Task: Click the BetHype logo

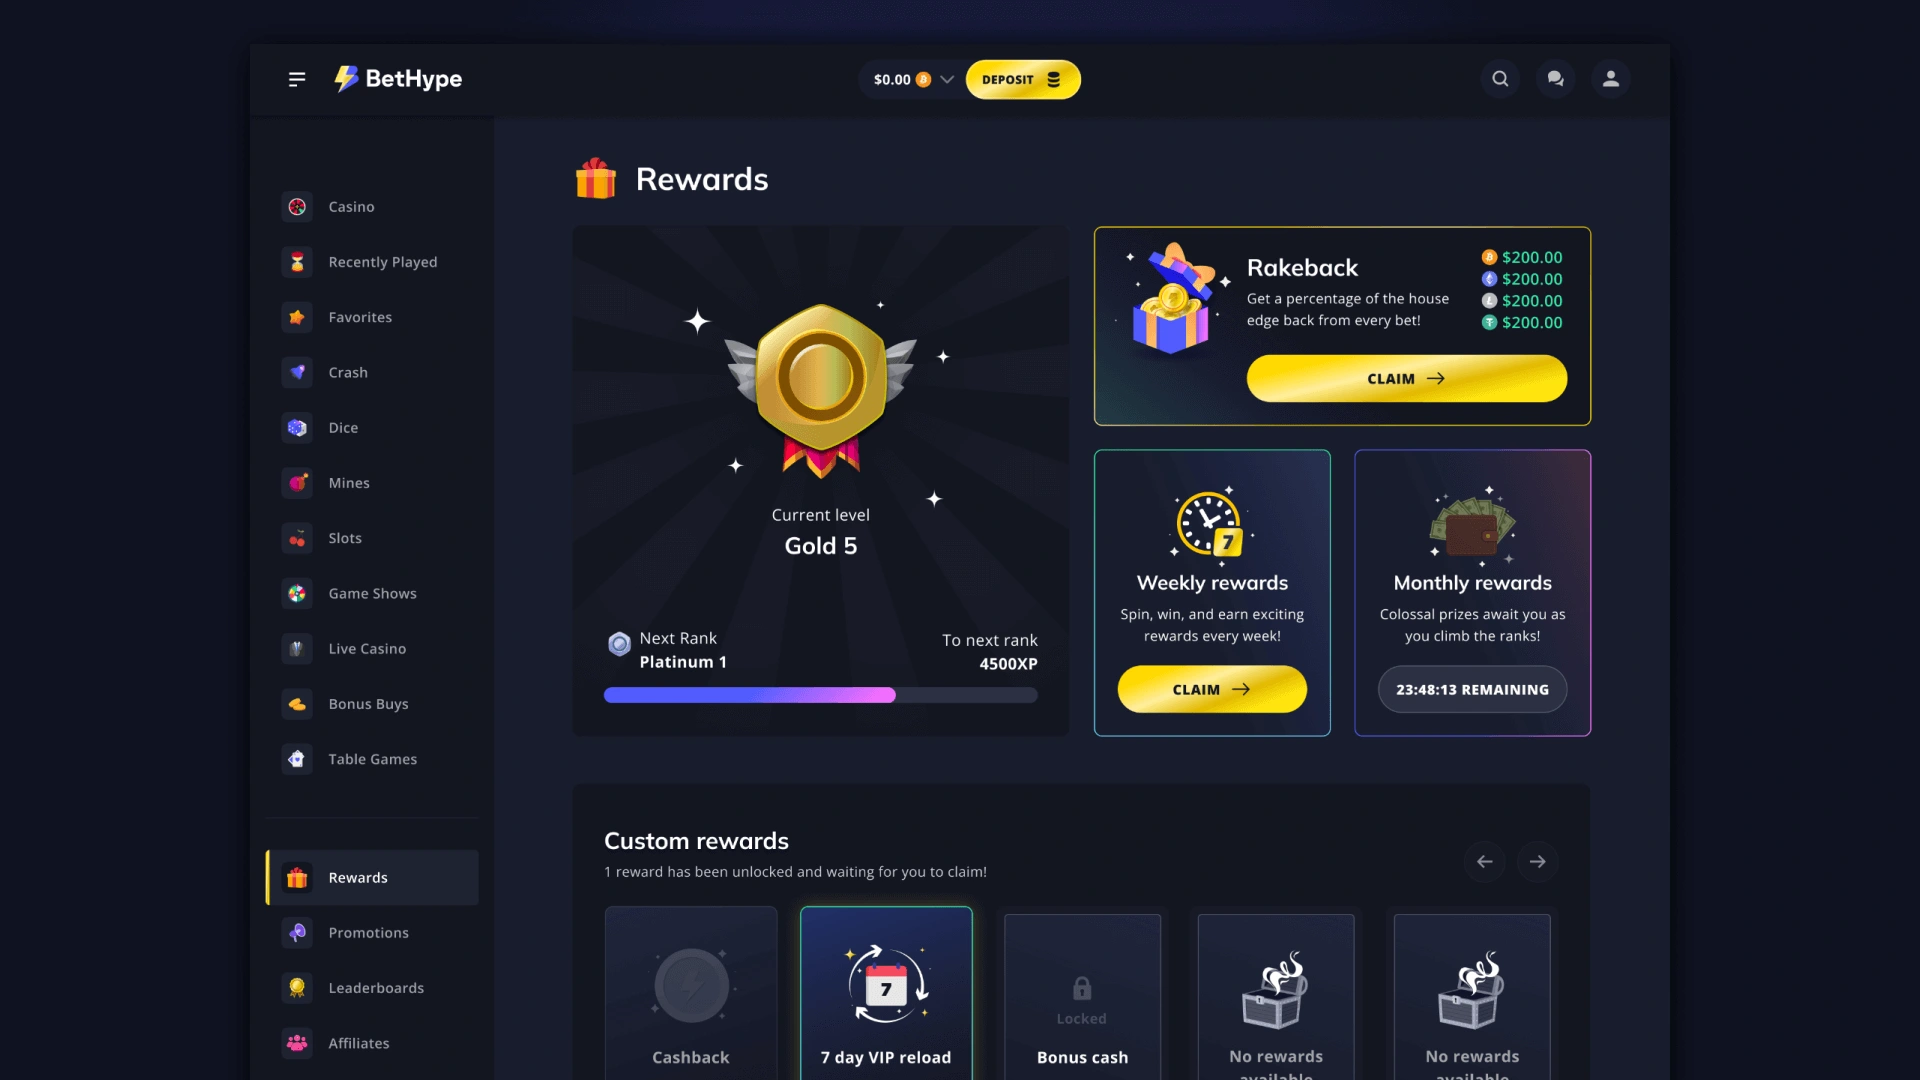Action: tap(398, 79)
